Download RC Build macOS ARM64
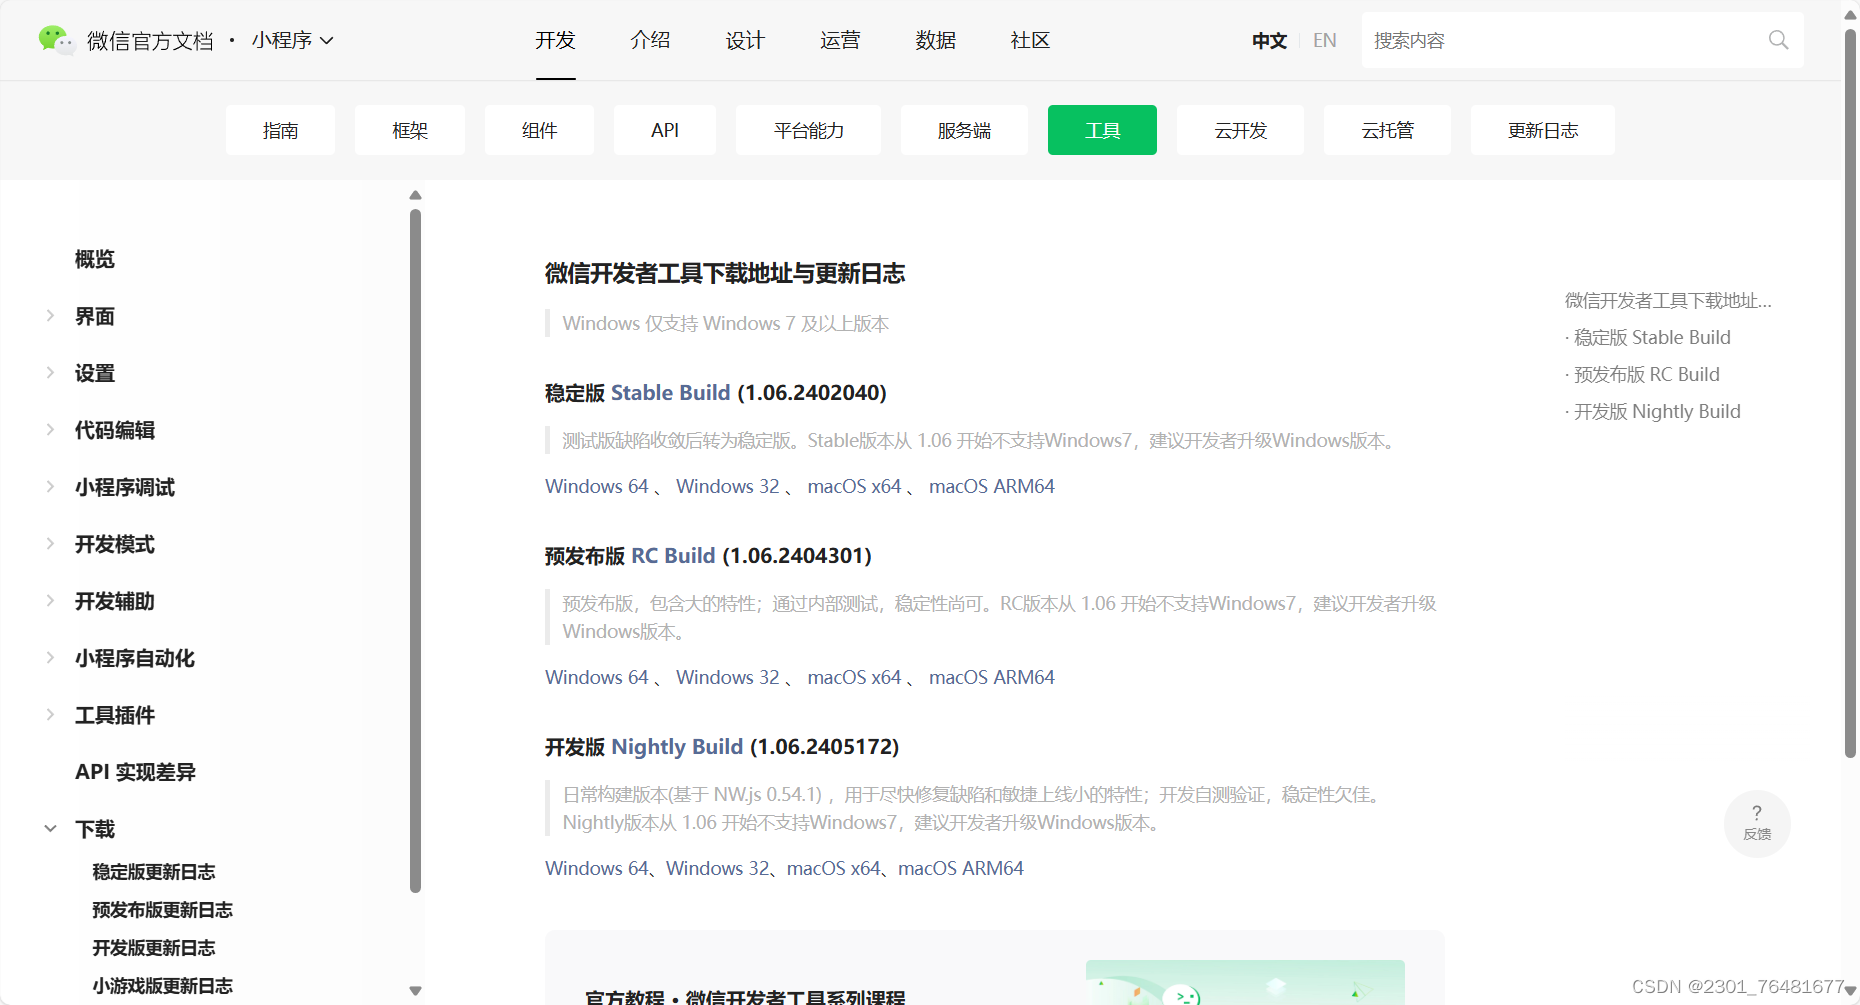The width and height of the screenshot is (1860, 1005). click(x=992, y=677)
